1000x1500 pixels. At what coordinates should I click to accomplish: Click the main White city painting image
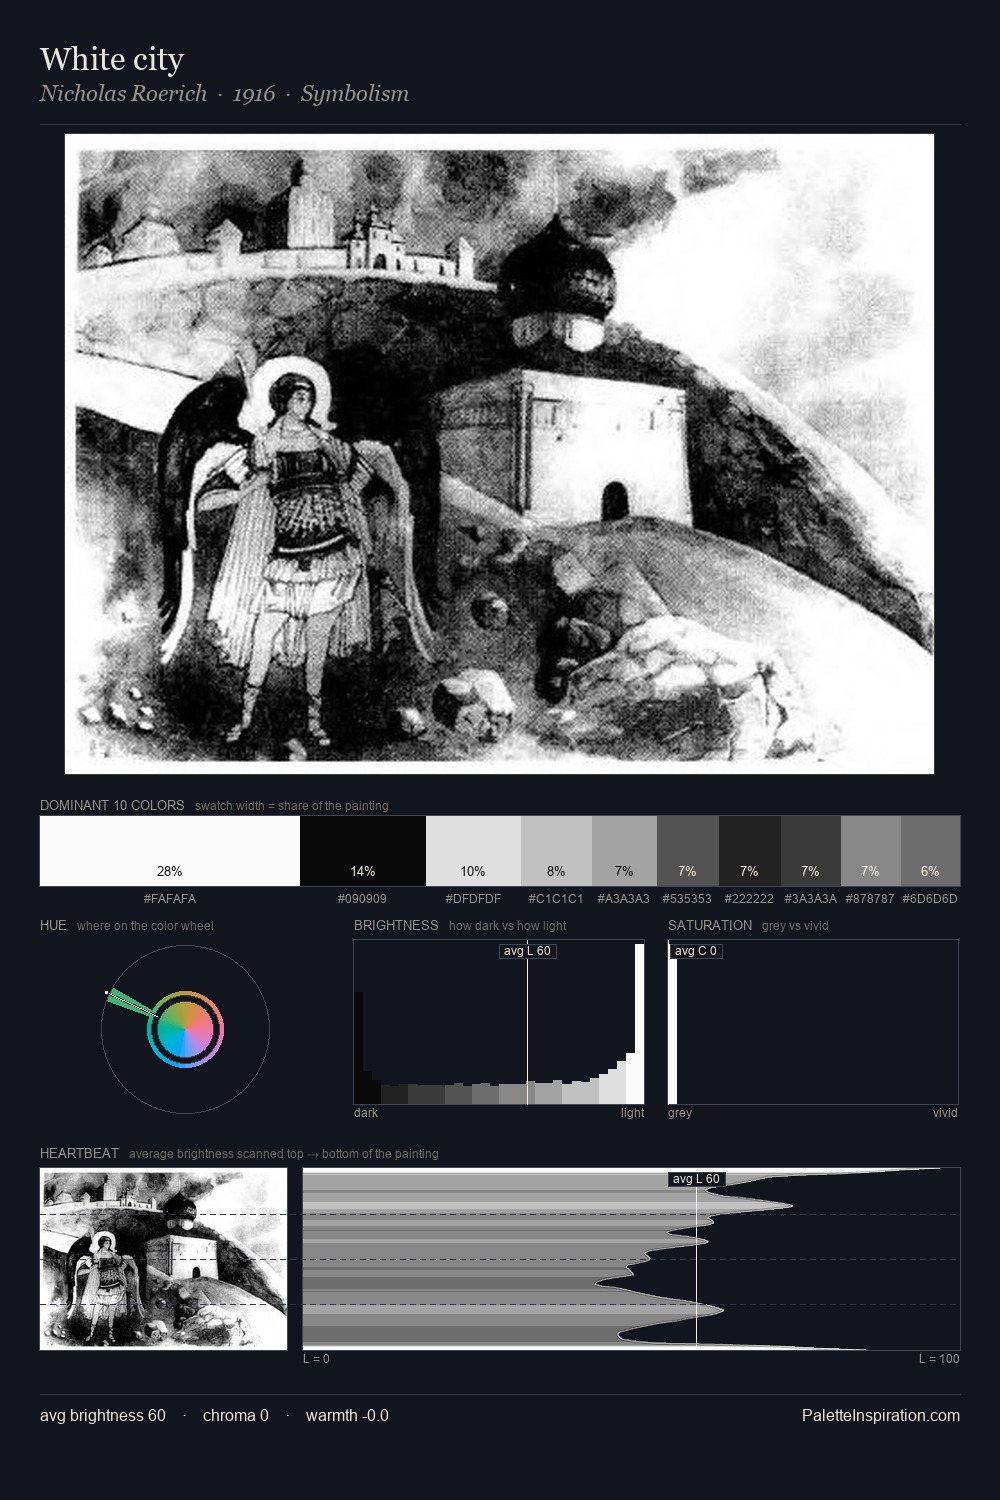pos(499,454)
